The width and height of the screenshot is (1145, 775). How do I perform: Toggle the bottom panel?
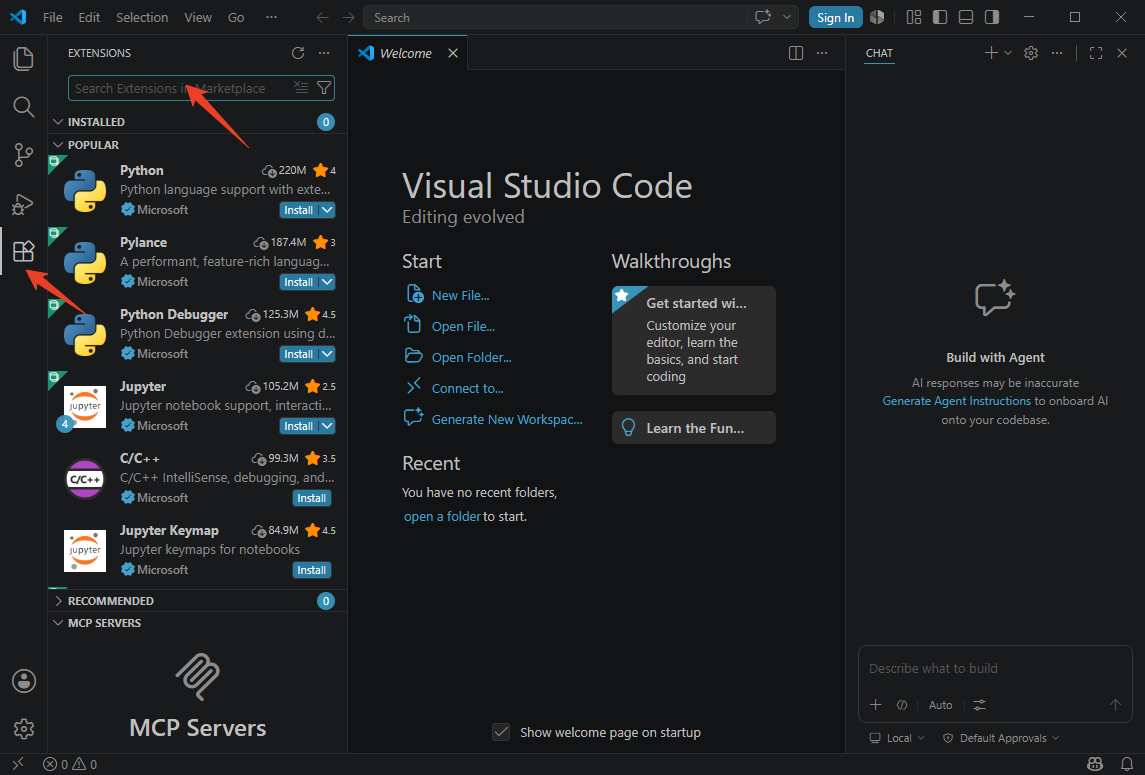(x=965, y=17)
